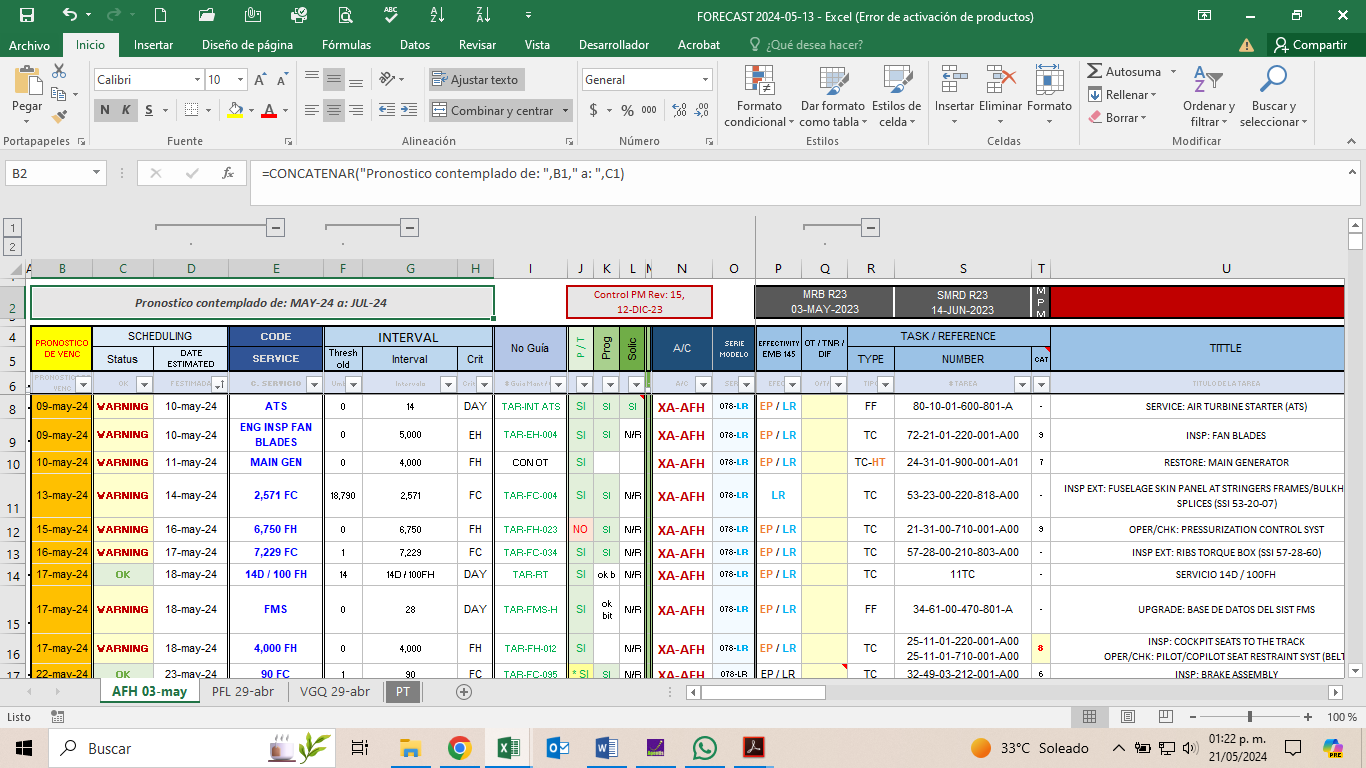Click the Format Painter brush icon

(59, 118)
